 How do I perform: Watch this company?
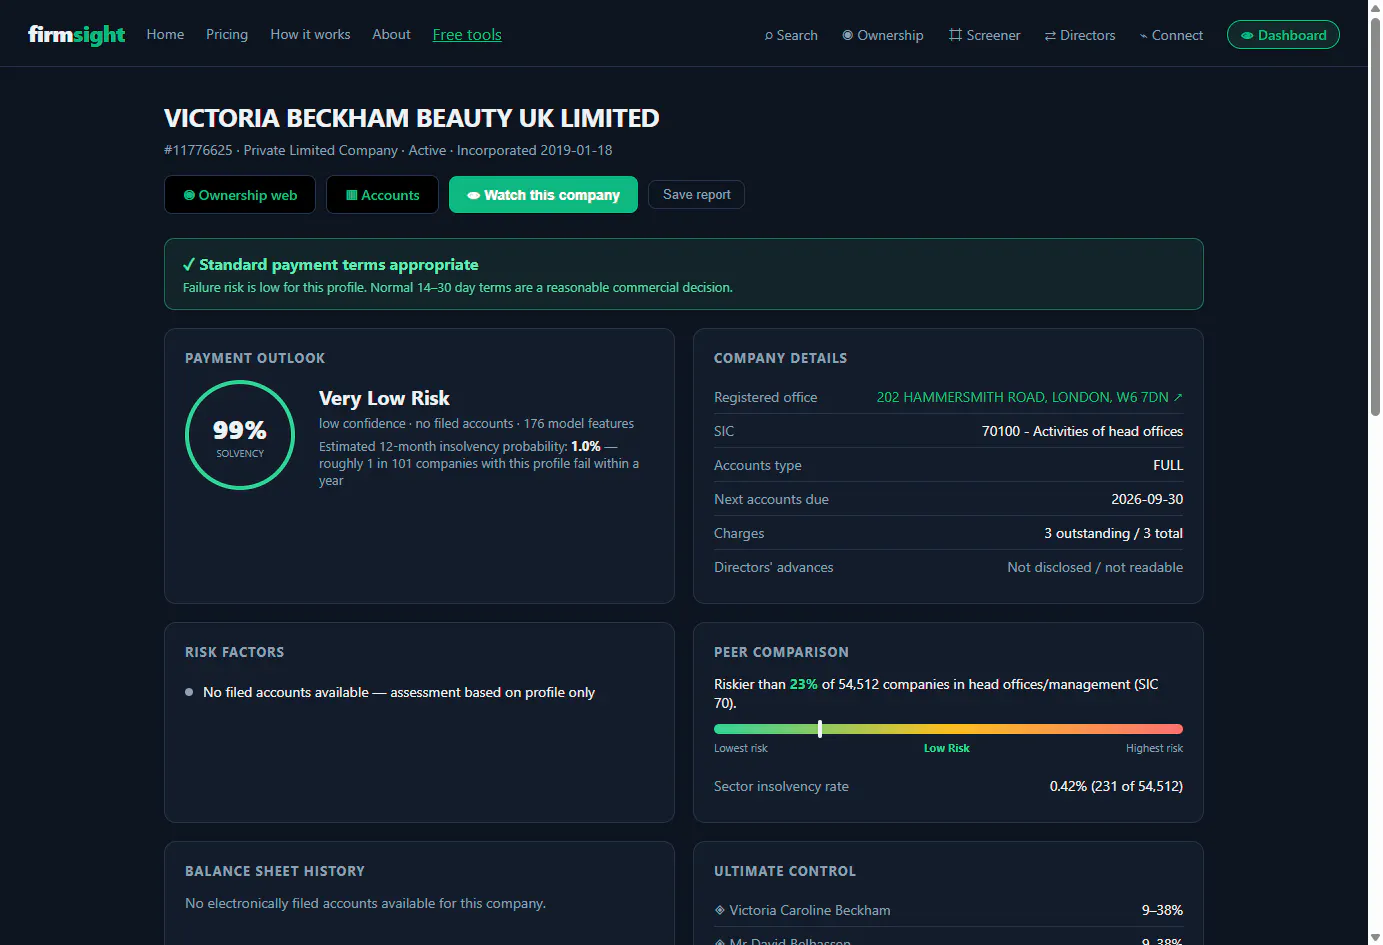click(543, 195)
